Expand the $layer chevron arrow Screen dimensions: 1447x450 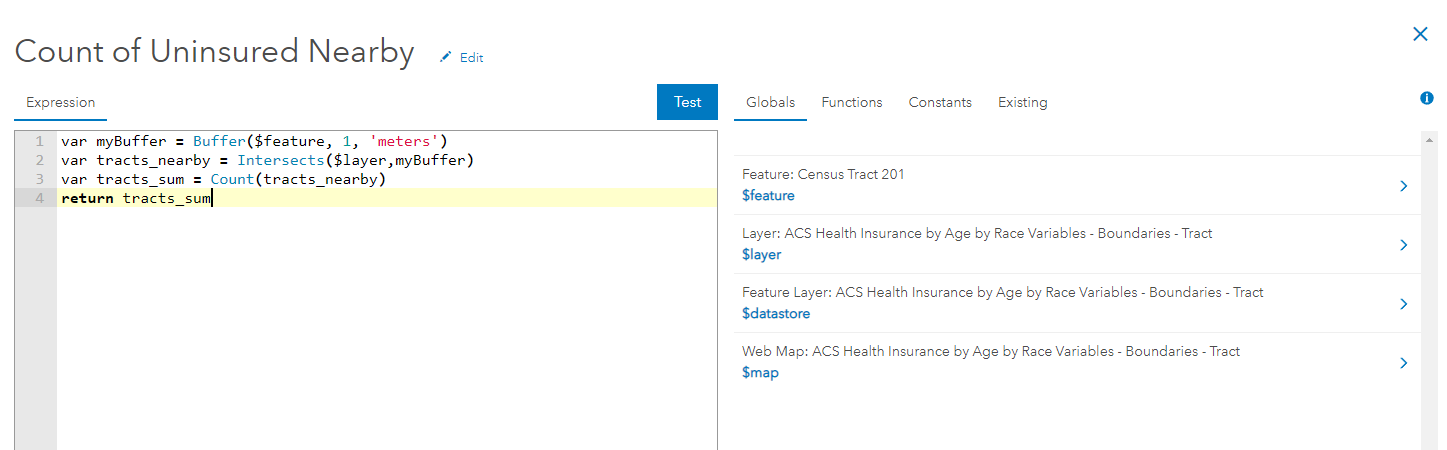(x=1404, y=245)
